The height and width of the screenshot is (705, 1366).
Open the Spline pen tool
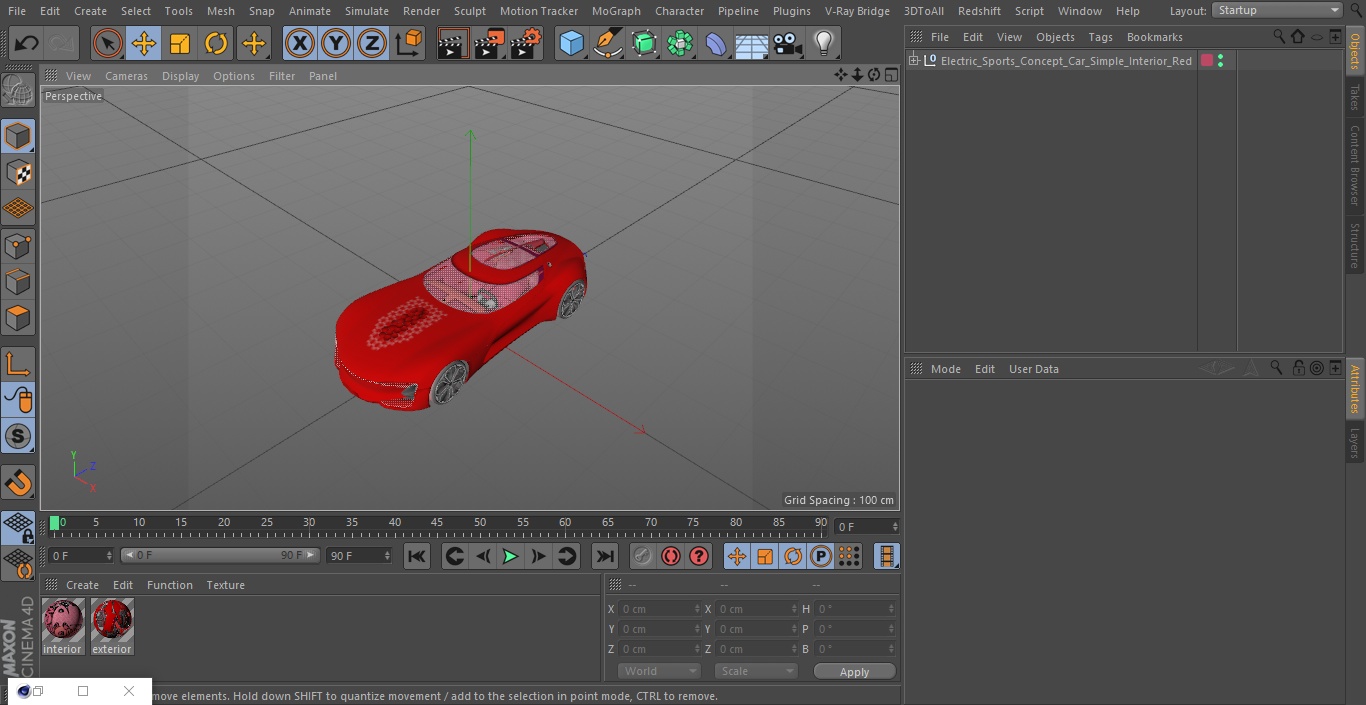(x=607, y=43)
